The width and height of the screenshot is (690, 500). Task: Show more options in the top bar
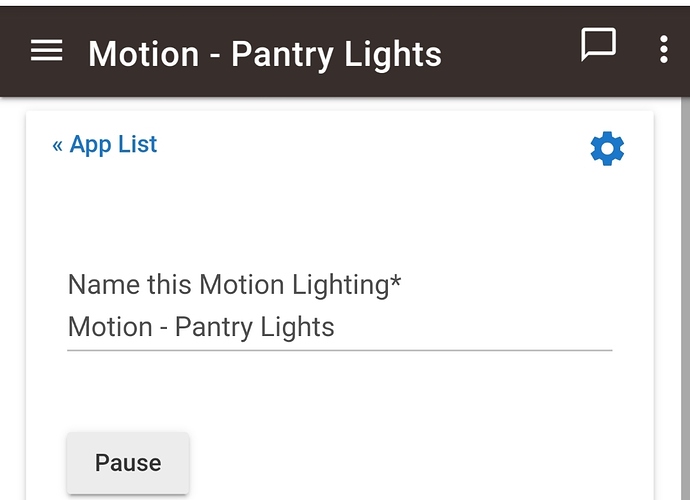664,49
